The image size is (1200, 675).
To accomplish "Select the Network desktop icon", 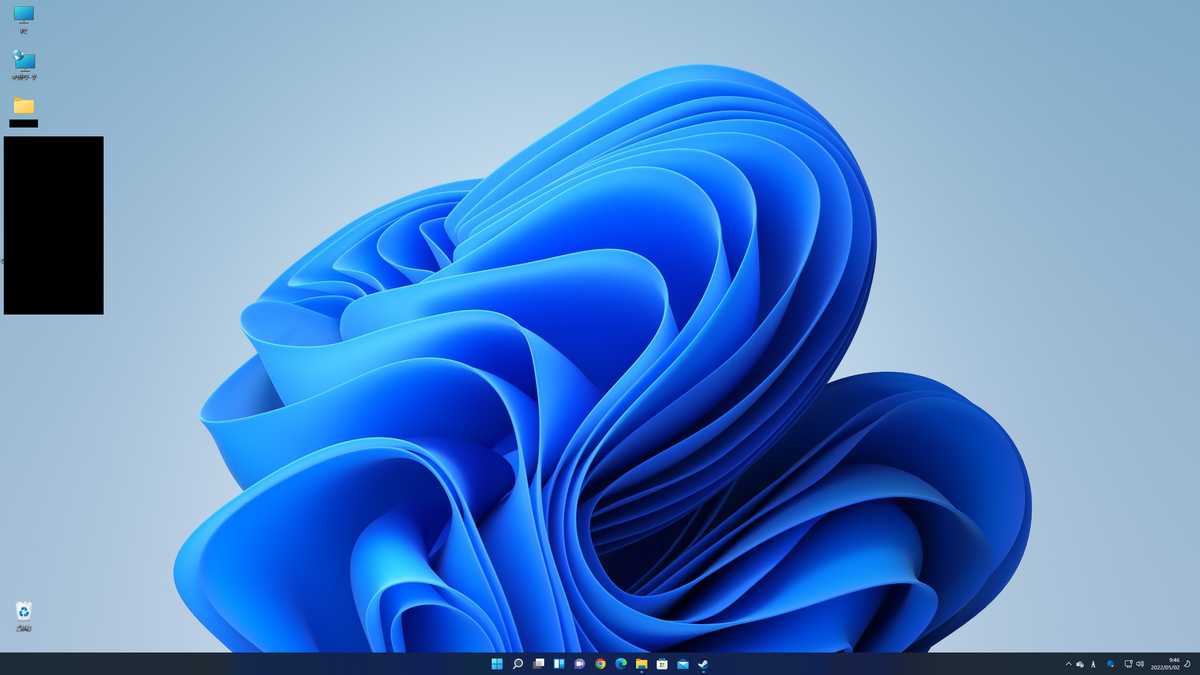I will pos(24,65).
